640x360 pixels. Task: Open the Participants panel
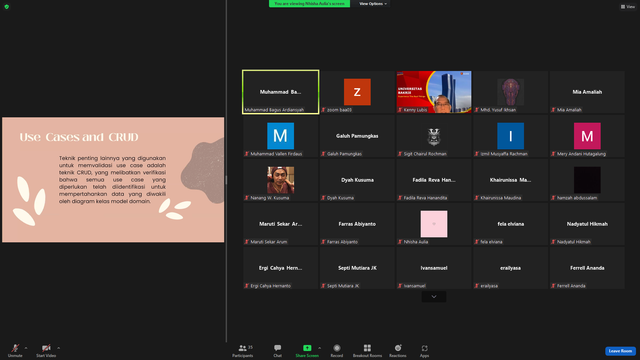tap(243, 351)
